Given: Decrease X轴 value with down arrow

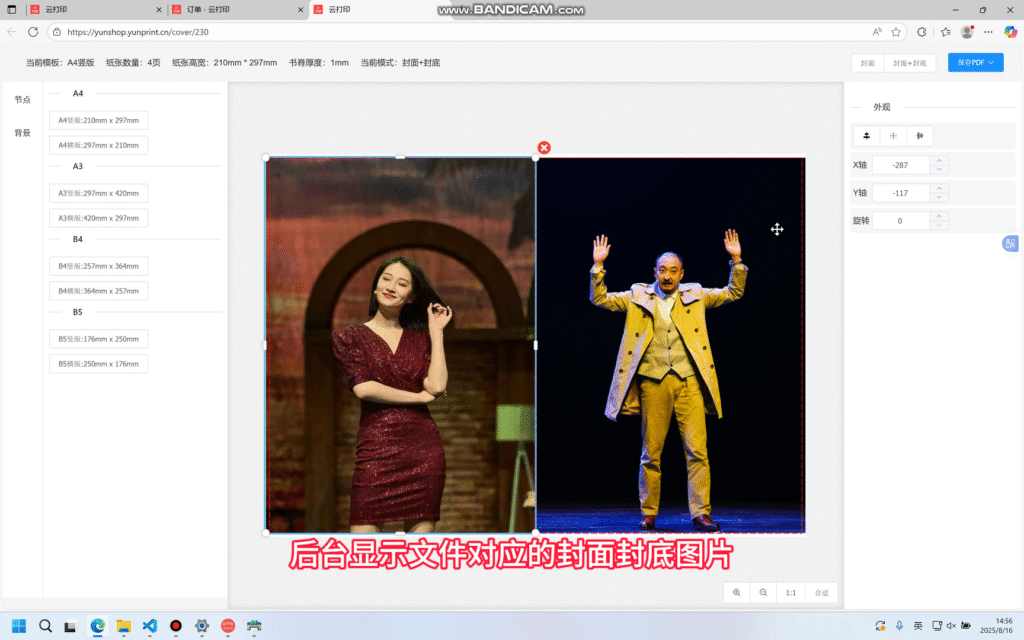Looking at the screenshot, I should coord(939,170).
